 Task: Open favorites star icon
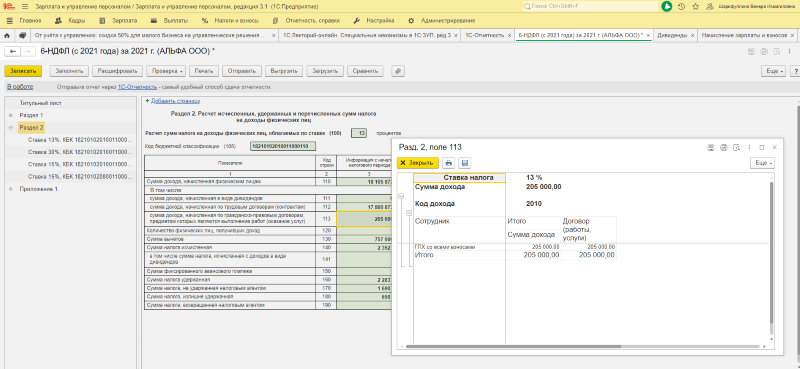coord(695,7)
